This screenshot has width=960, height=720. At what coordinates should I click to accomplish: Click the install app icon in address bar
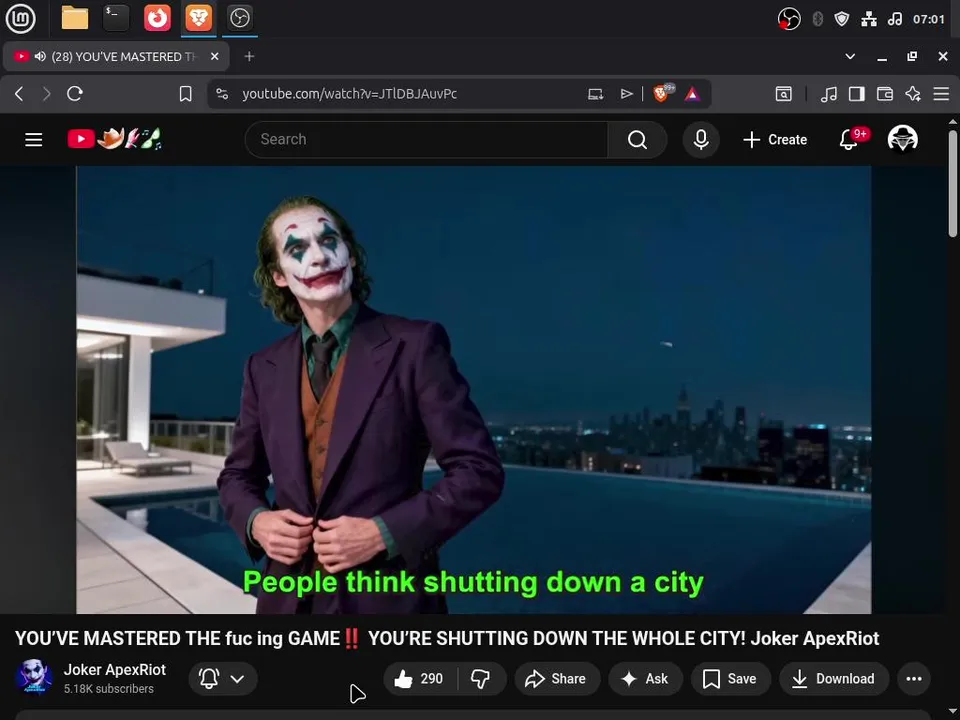pos(596,94)
